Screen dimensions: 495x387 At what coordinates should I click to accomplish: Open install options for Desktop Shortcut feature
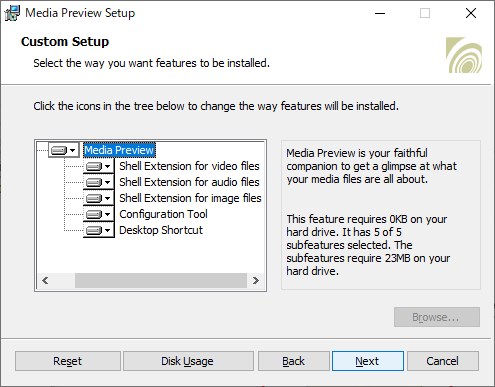point(99,230)
